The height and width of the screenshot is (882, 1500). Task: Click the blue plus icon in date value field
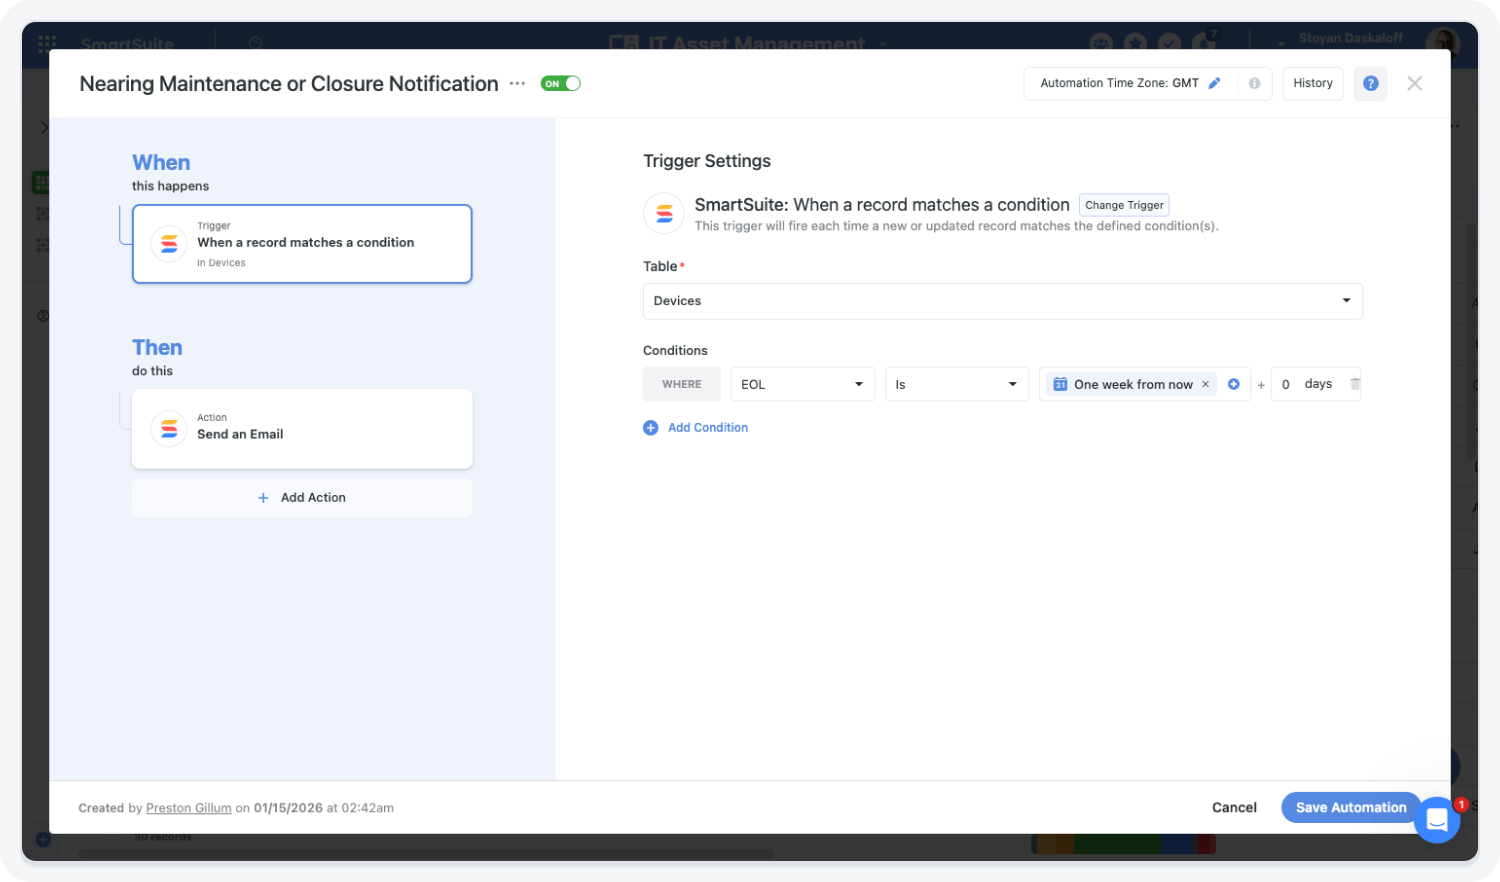click(1233, 384)
